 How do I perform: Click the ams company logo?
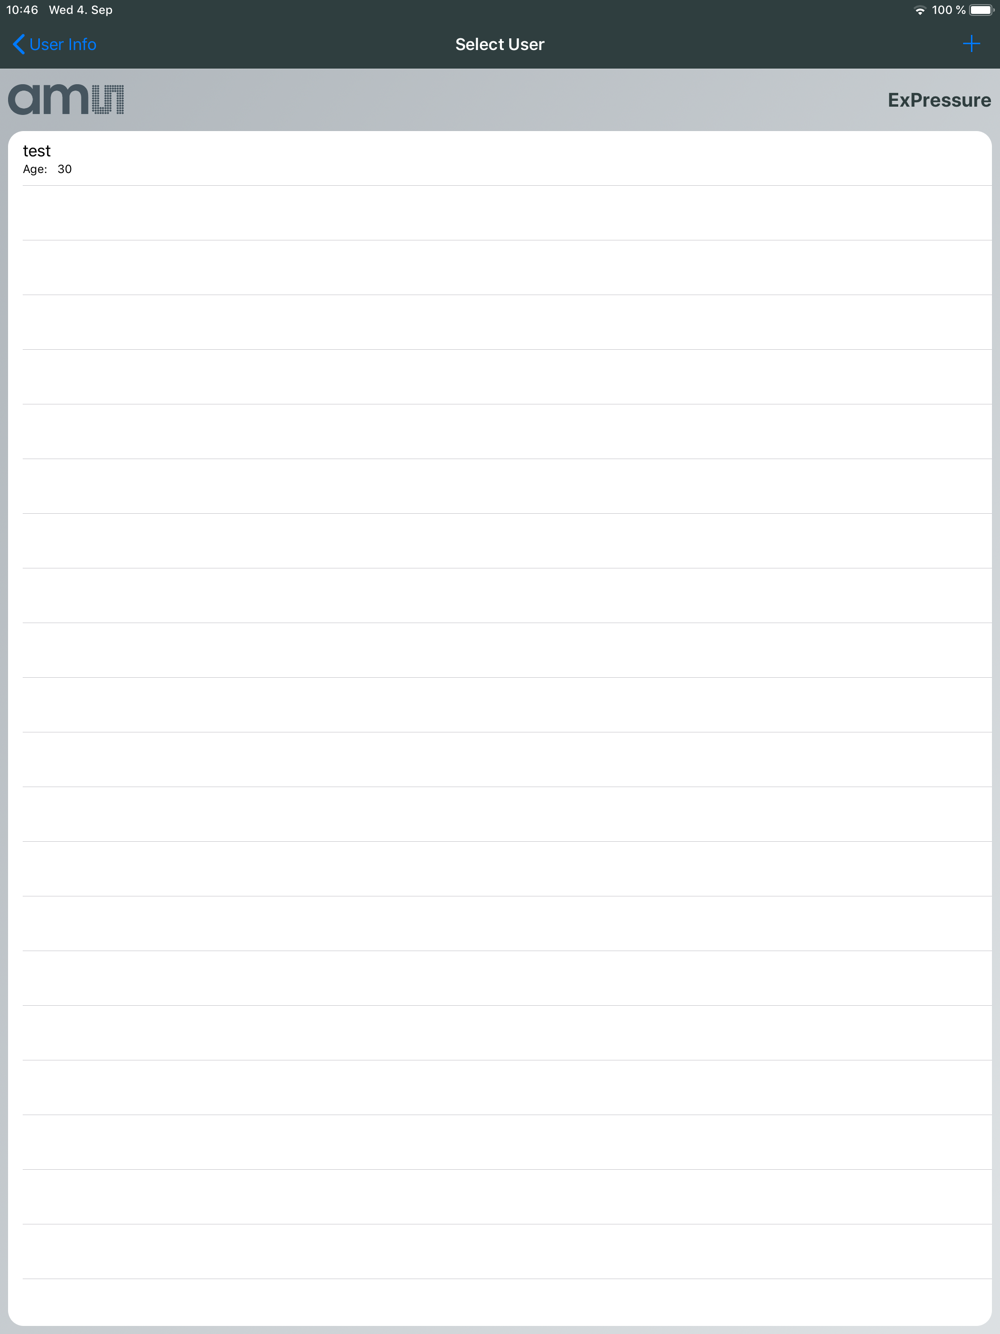tap(66, 99)
